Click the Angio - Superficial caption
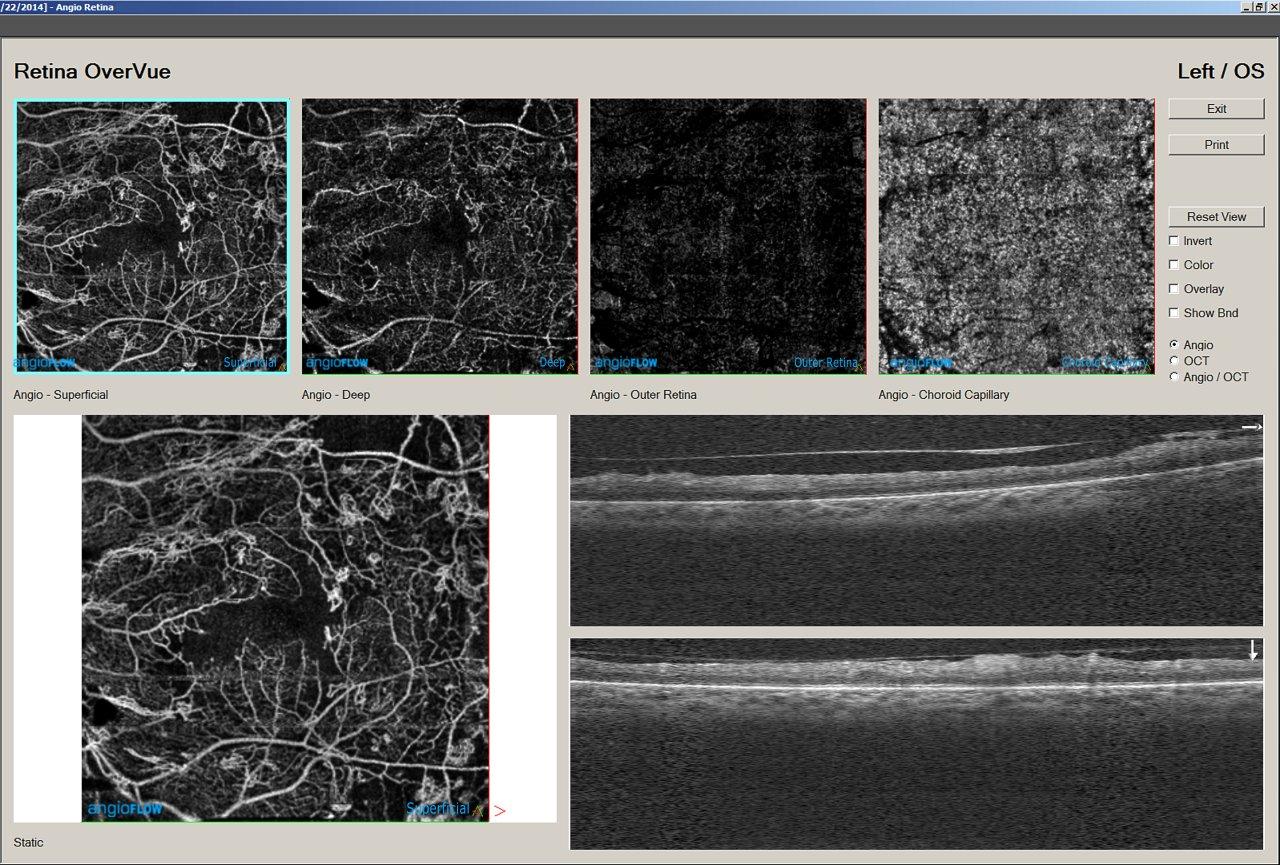 pyautogui.click(x=61, y=395)
